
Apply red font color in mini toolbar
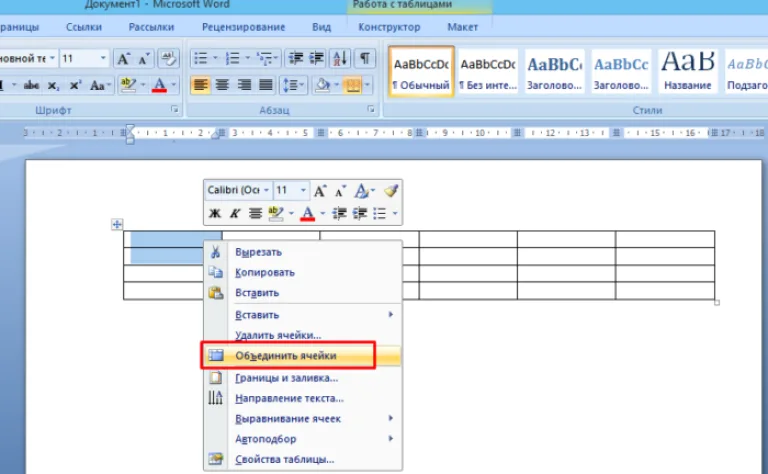(x=308, y=213)
